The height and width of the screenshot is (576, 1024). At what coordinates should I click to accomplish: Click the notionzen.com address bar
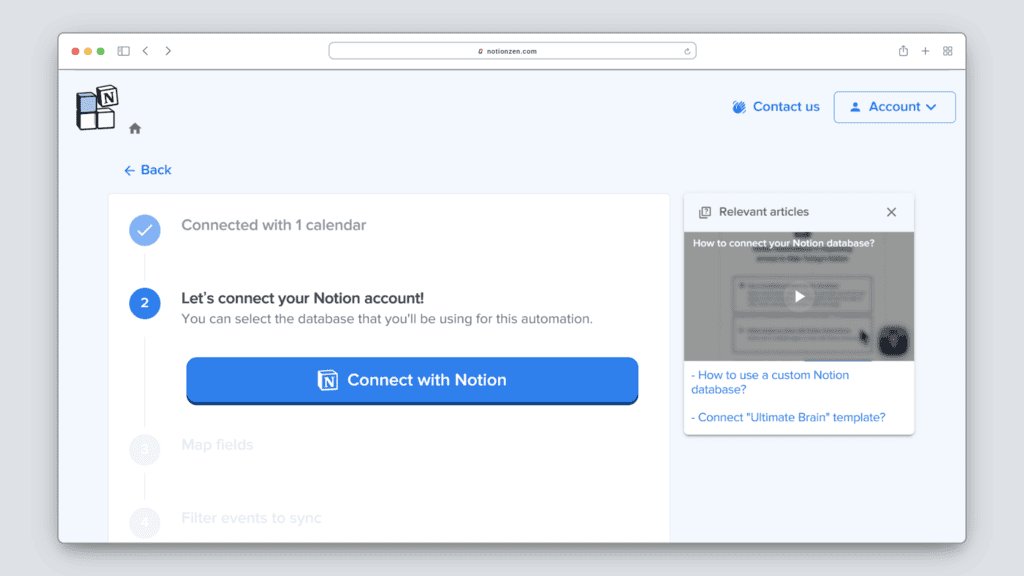point(512,51)
